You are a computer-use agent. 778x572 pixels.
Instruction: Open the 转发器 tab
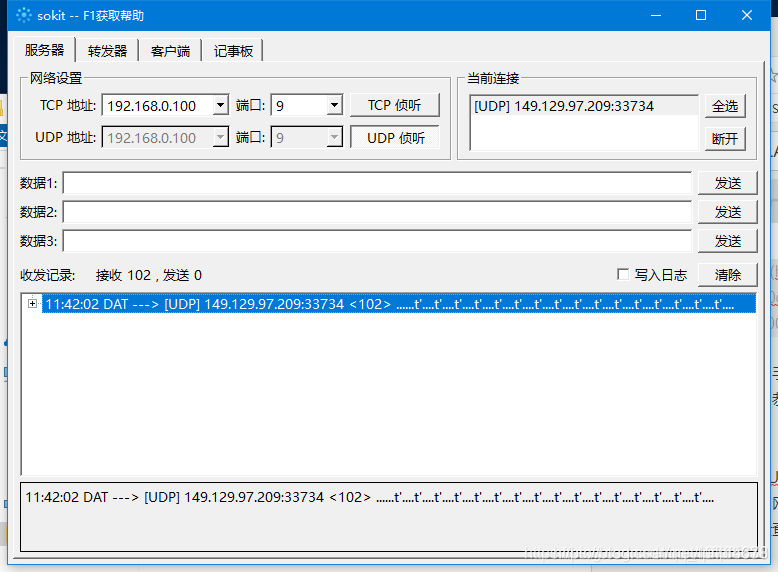pos(107,51)
